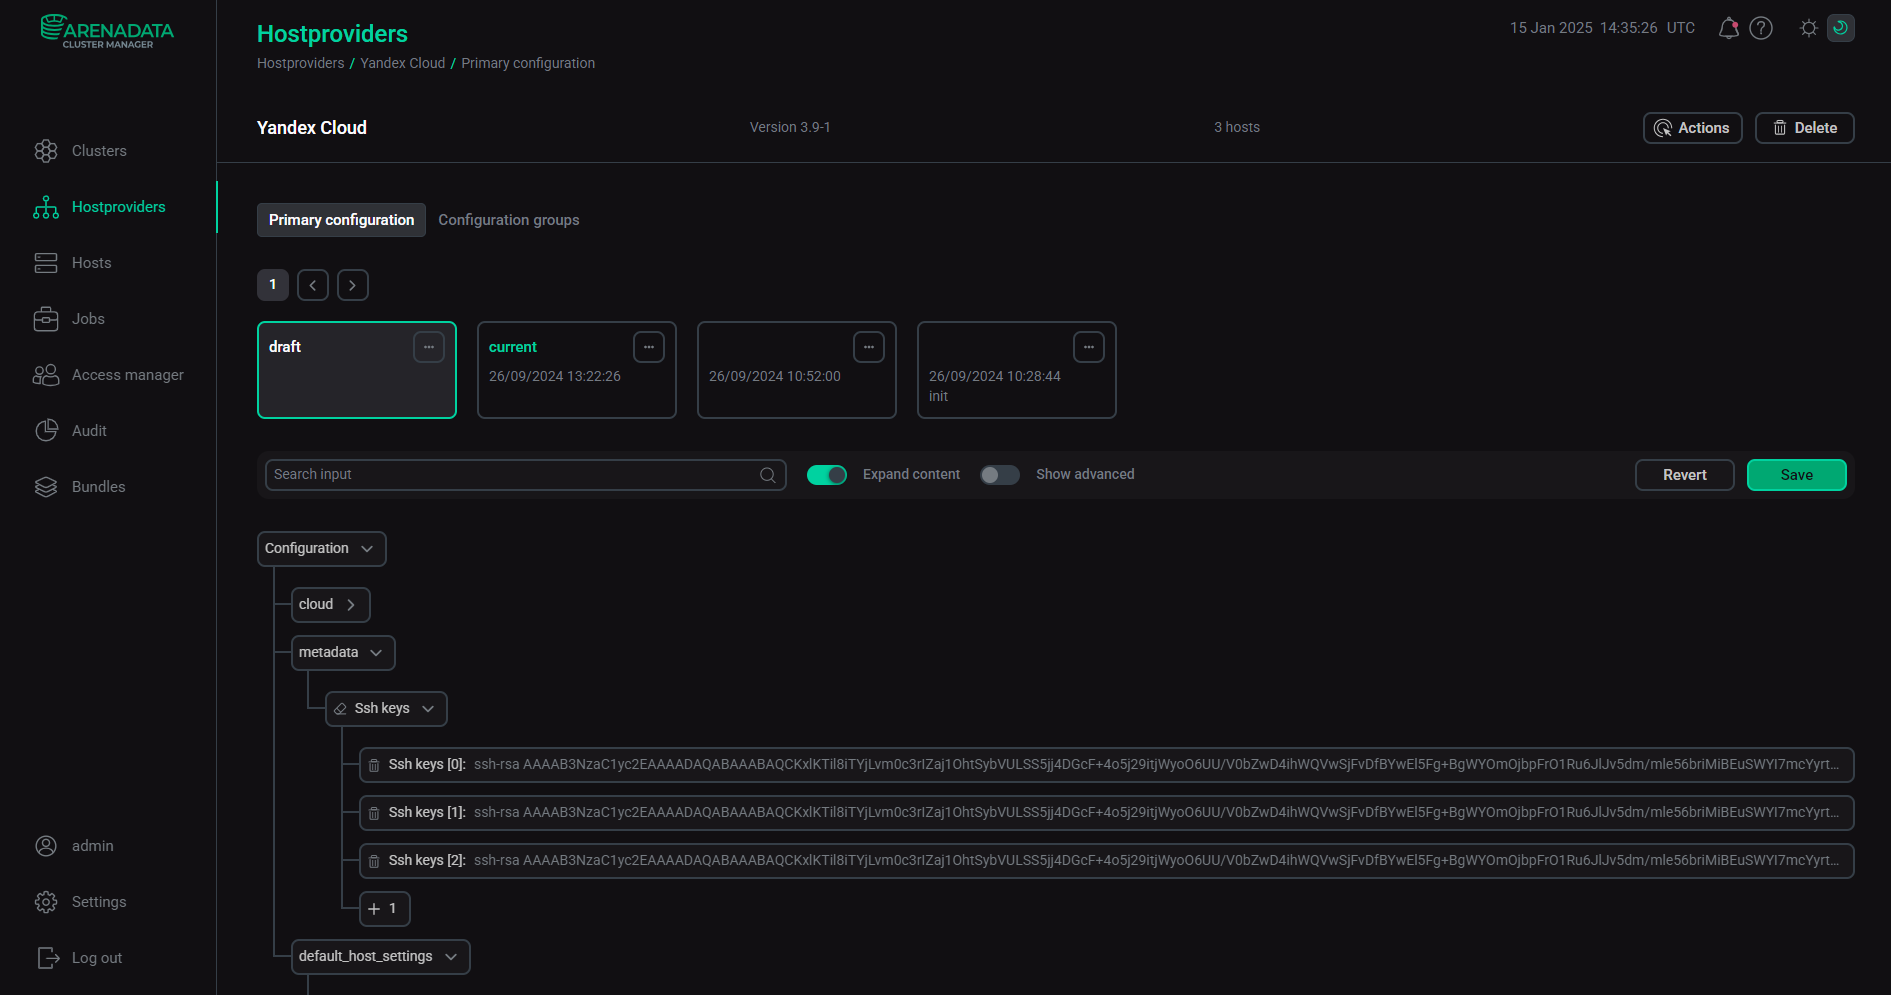1891x995 pixels.
Task: Click the Actions button
Action: [1693, 128]
